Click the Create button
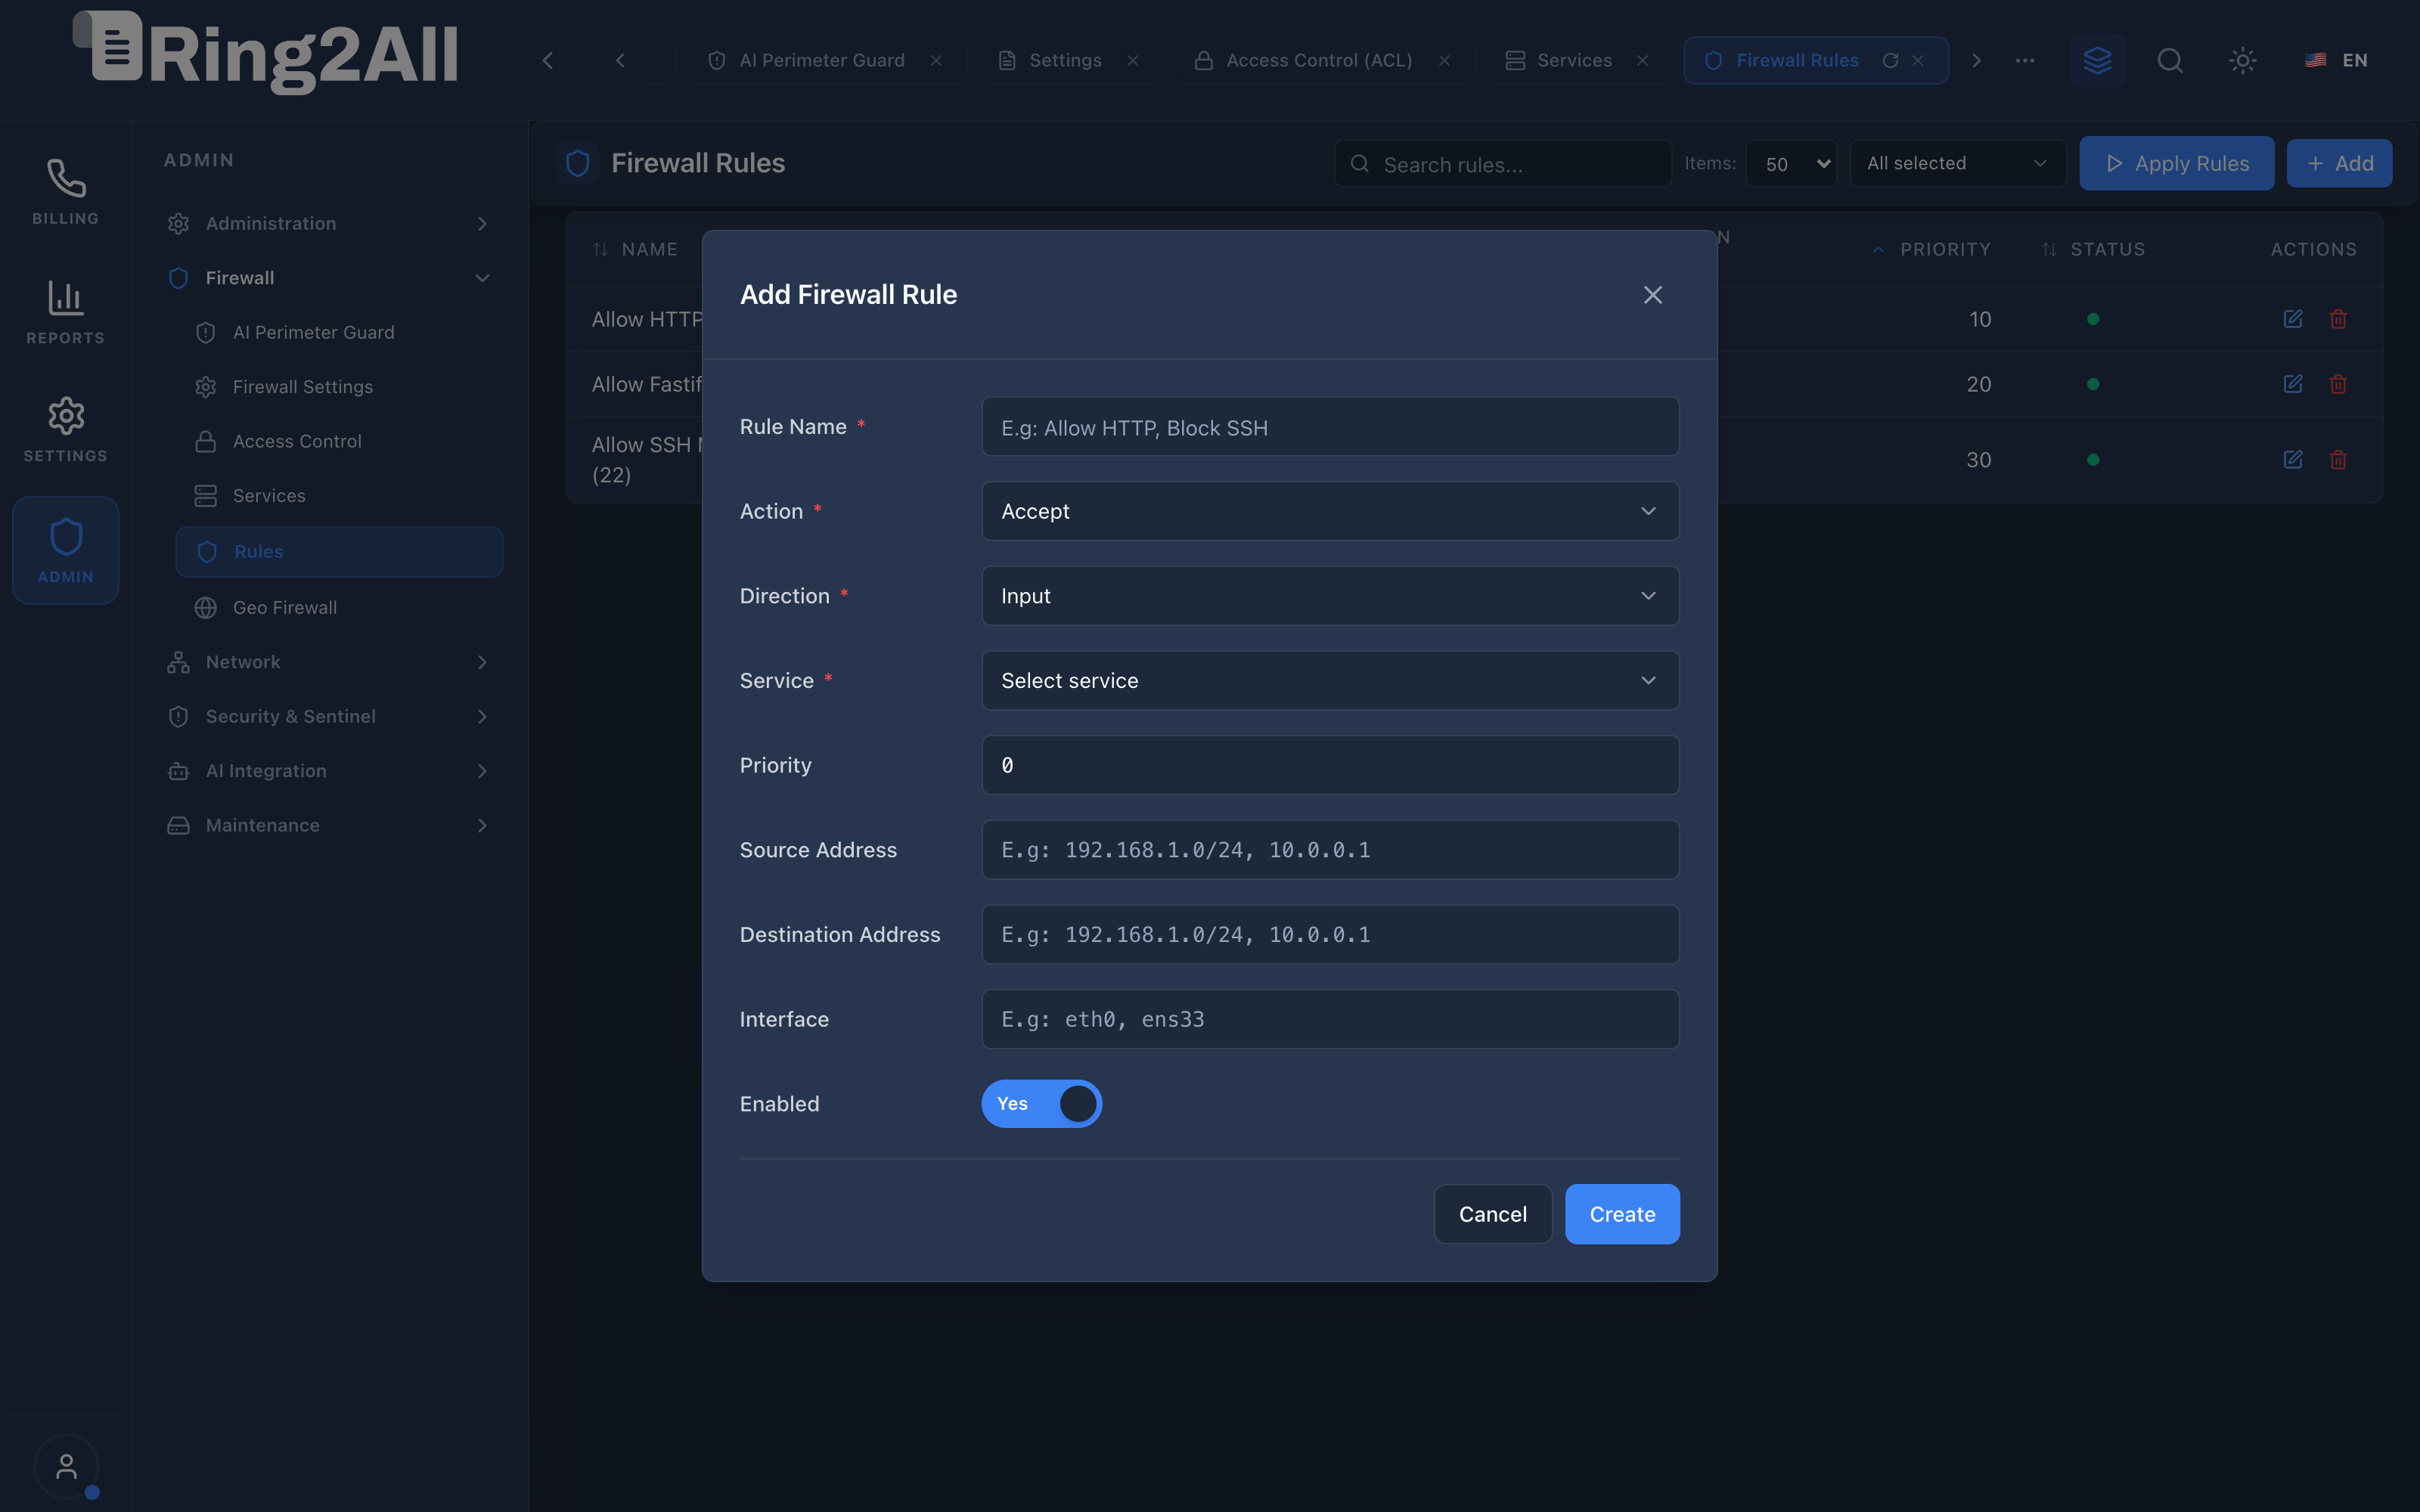Image resolution: width=2420 pixels, height=1512 pixels. click(x=1622, y=1214)
